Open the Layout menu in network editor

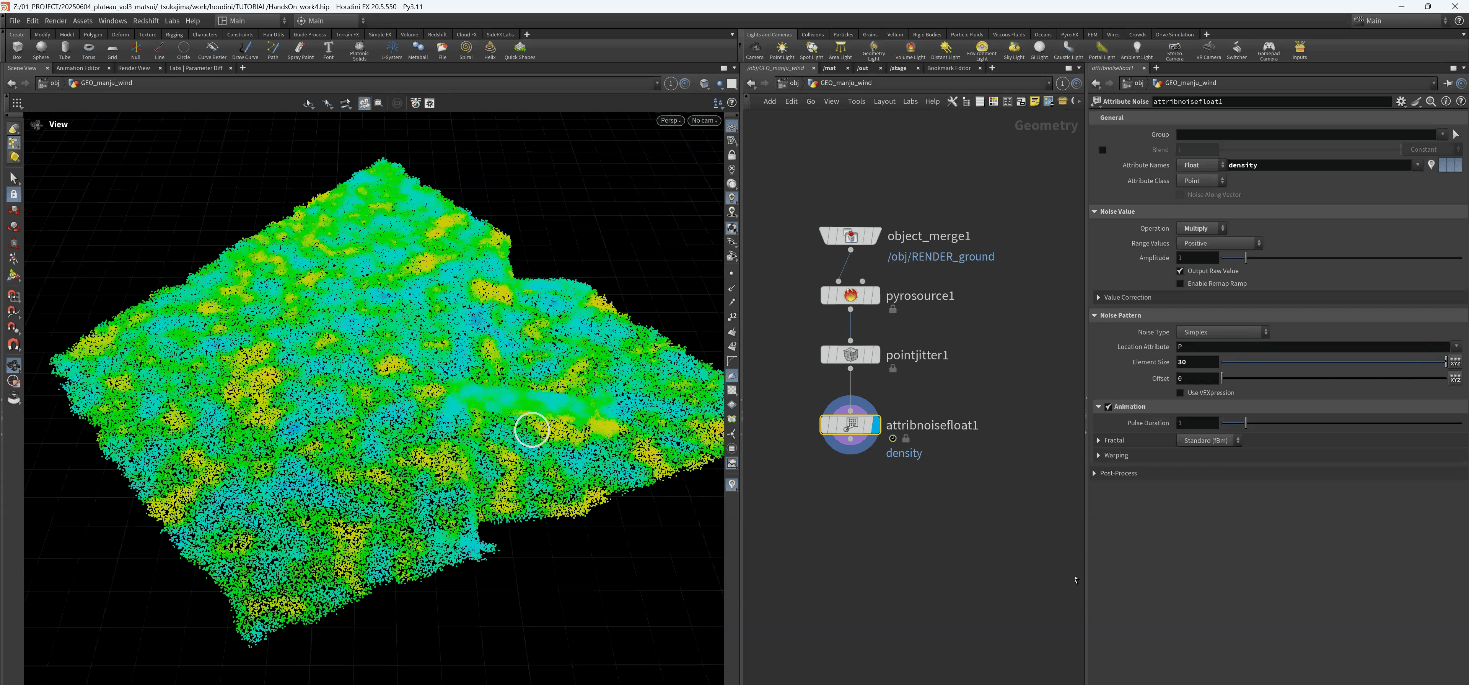884,102
